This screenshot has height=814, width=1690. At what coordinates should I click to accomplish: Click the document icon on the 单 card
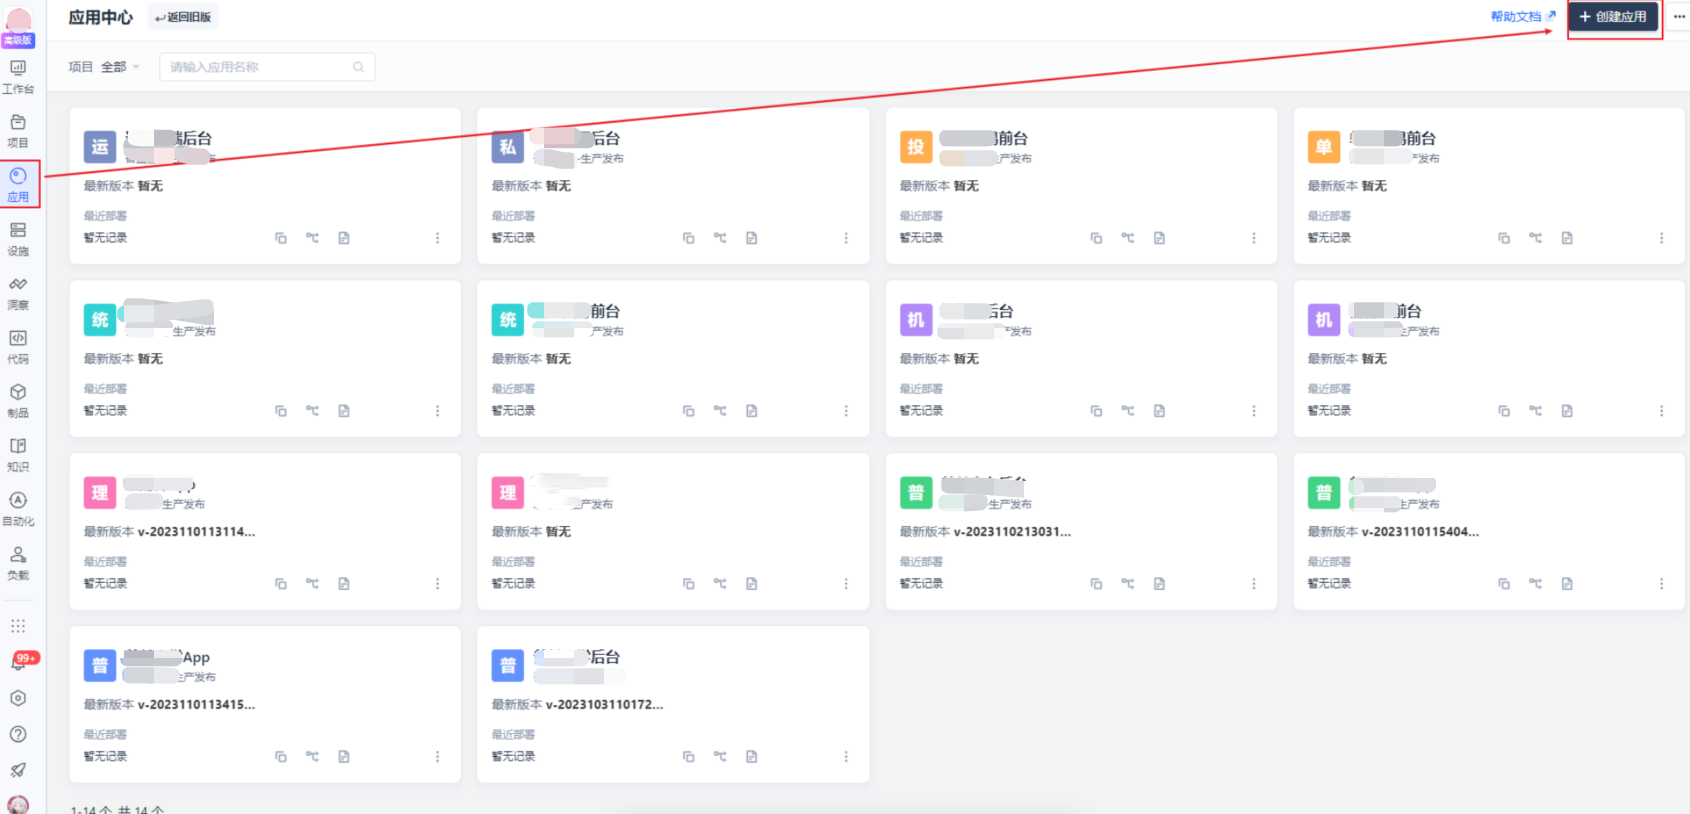click(1567, 238)
